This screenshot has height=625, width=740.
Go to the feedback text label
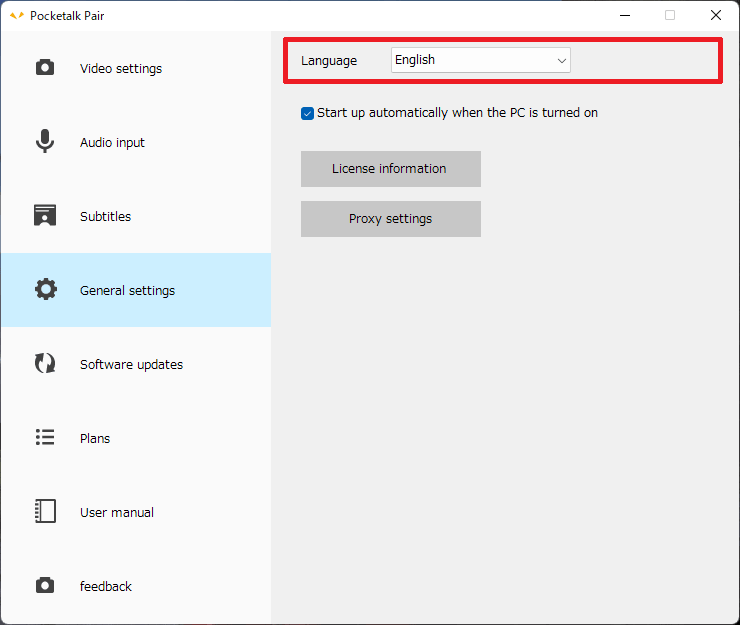pyautogui.click(x=106, y=587)
